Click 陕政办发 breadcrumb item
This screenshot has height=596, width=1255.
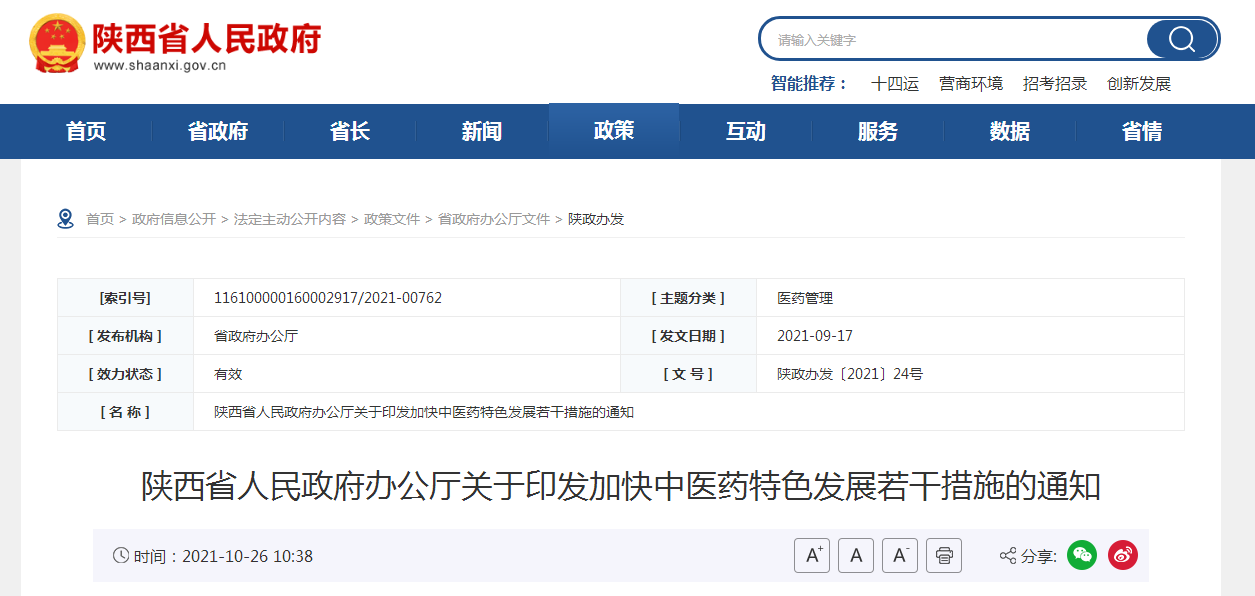click(x=596, y=219)
